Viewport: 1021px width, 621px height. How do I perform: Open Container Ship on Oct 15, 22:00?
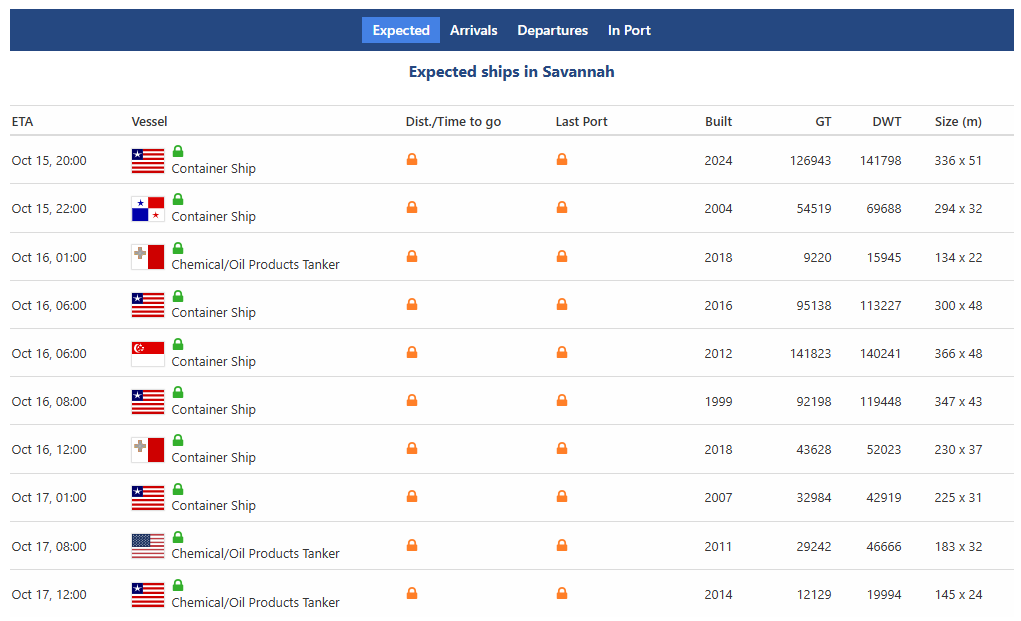coord(214,217)
